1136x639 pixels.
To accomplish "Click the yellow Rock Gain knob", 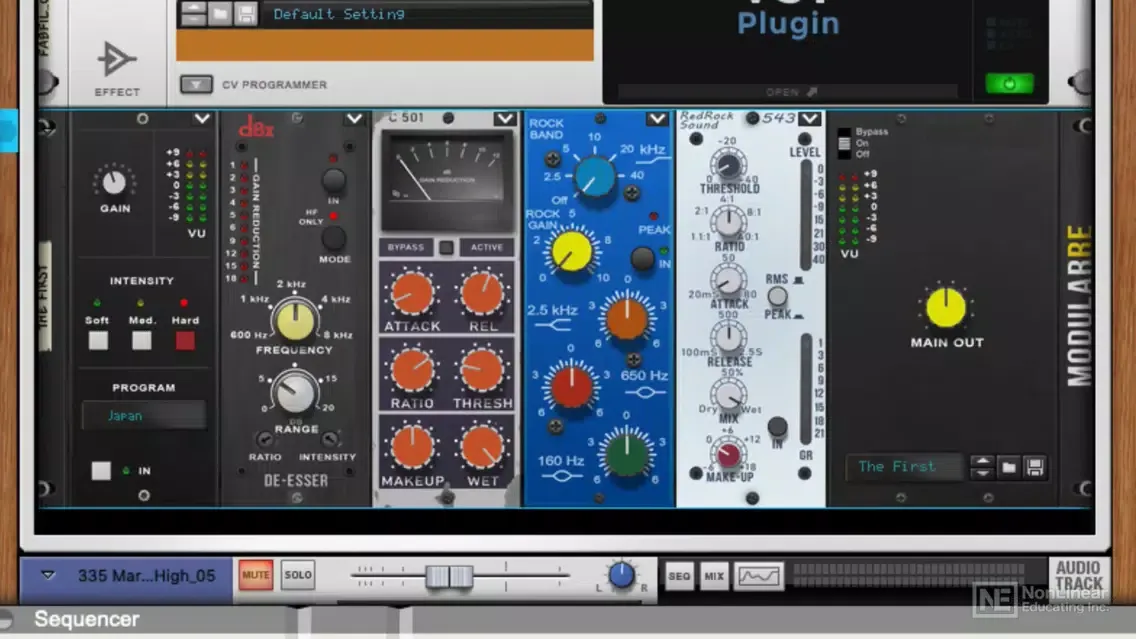I will tap(572, 251).
